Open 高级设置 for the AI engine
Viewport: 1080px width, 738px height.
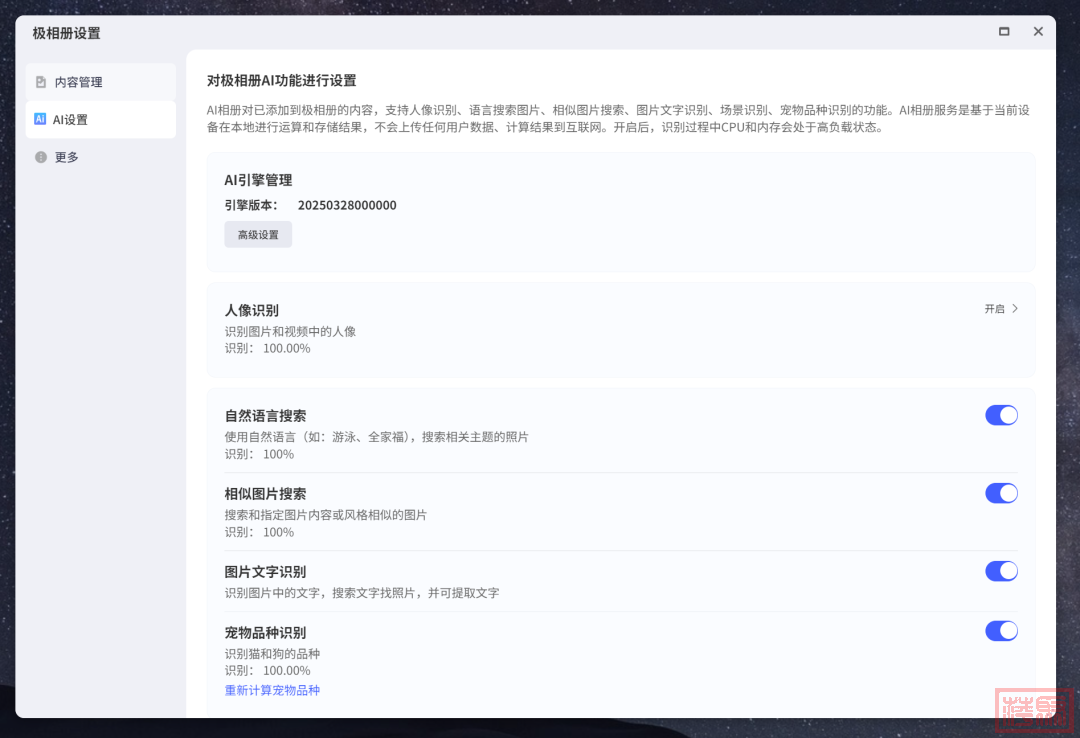(x=258, y=234)
